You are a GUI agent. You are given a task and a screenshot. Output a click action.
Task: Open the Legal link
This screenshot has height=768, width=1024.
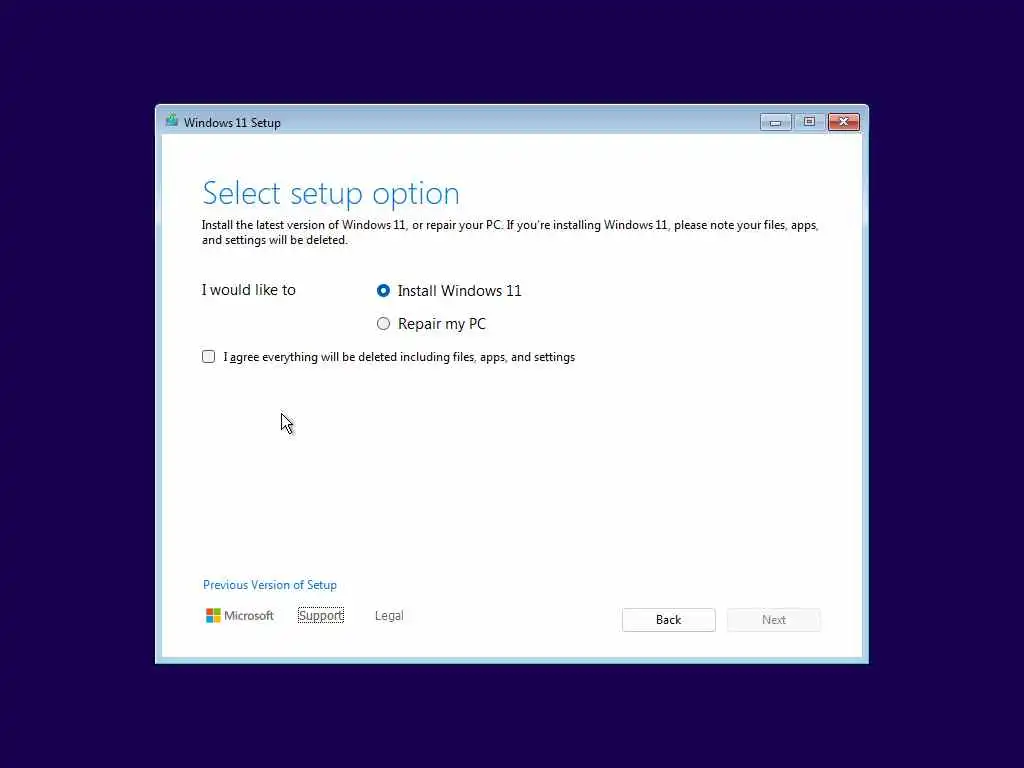389,615
